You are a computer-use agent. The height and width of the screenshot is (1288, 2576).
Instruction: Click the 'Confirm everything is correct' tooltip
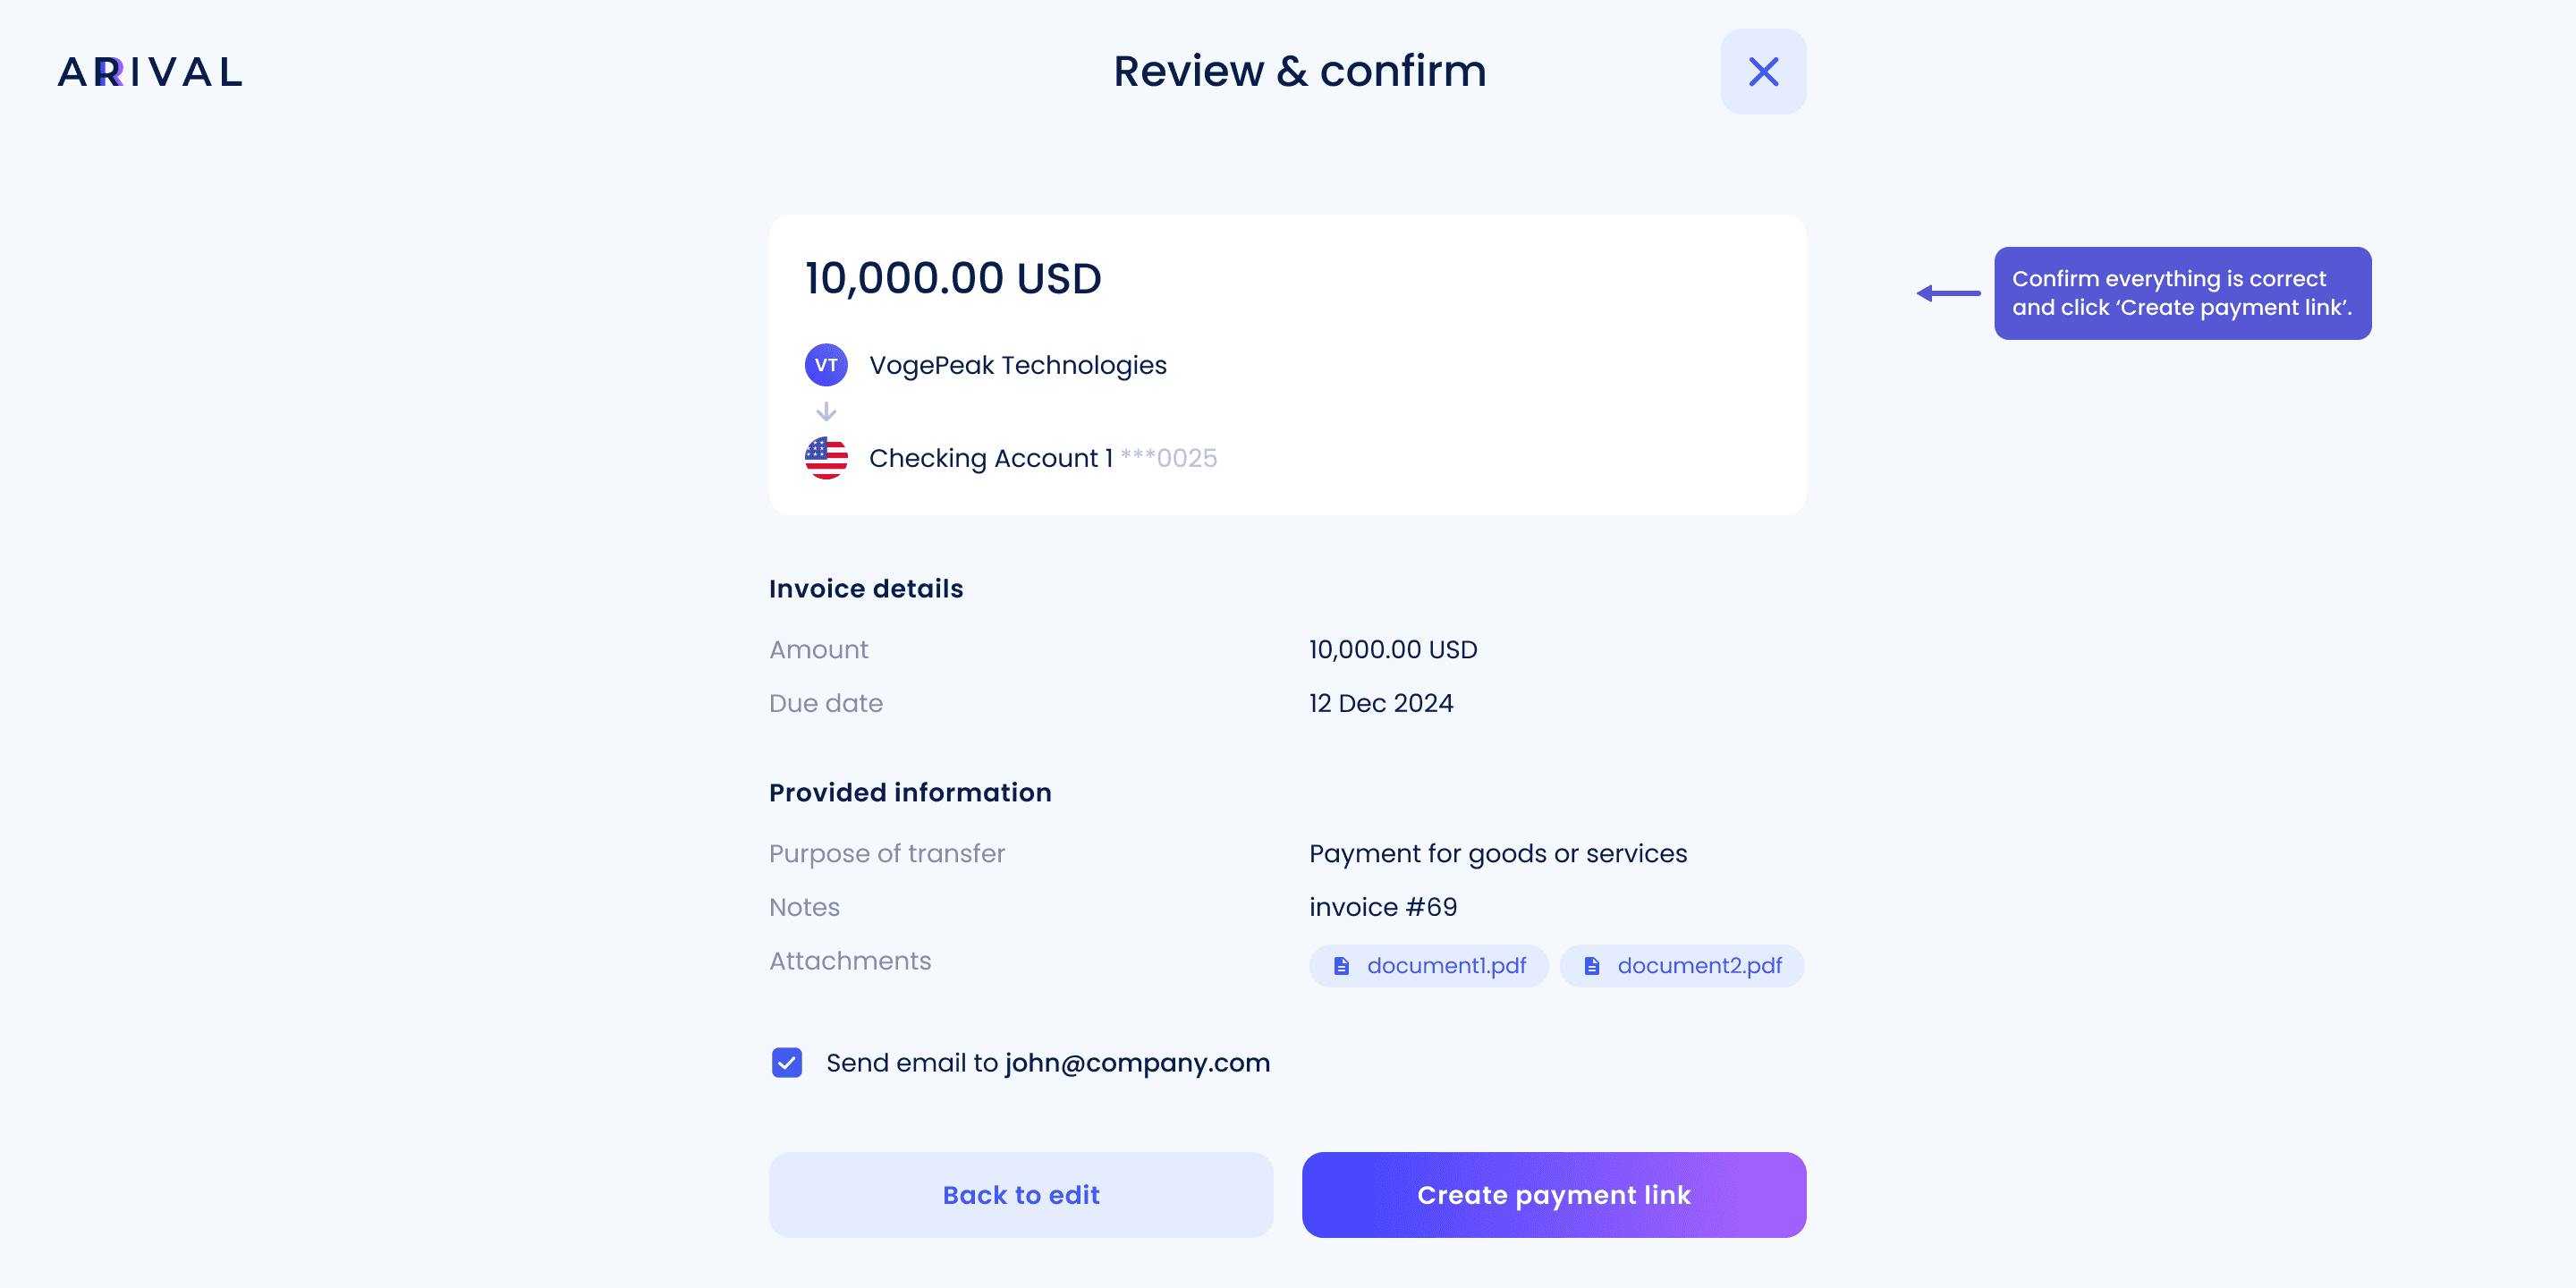coord(2183,293)
